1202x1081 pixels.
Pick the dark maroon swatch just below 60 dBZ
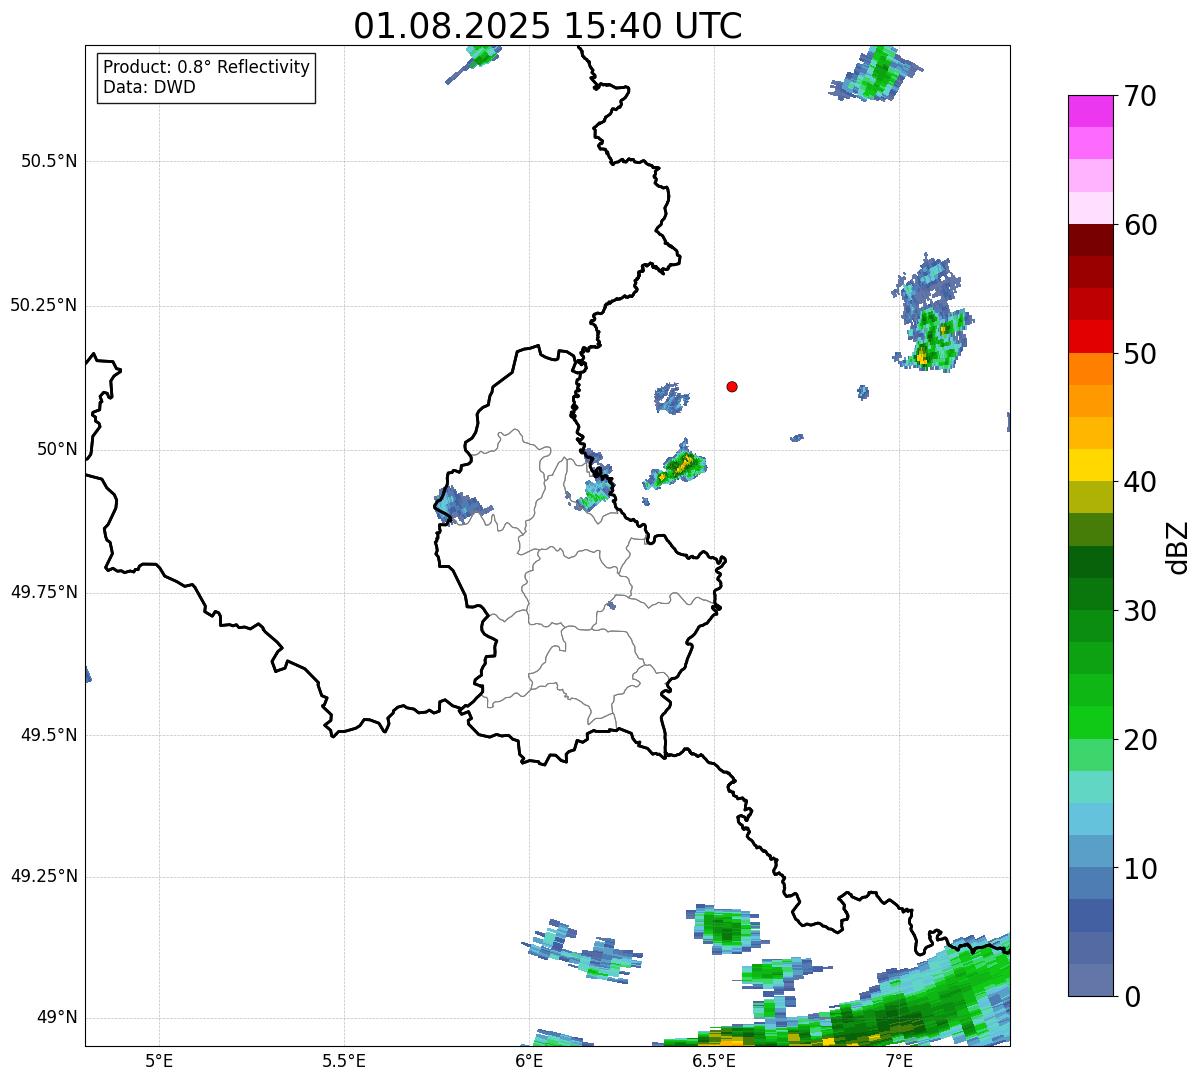point(1090,240)
